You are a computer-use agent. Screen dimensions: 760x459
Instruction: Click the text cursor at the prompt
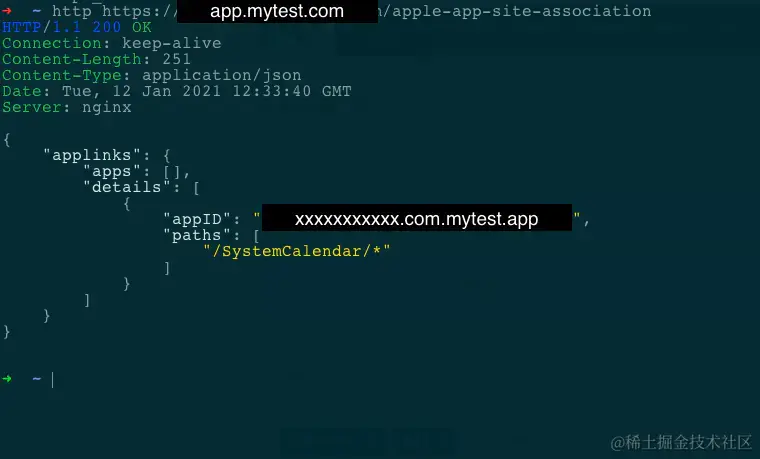[52, 380]
